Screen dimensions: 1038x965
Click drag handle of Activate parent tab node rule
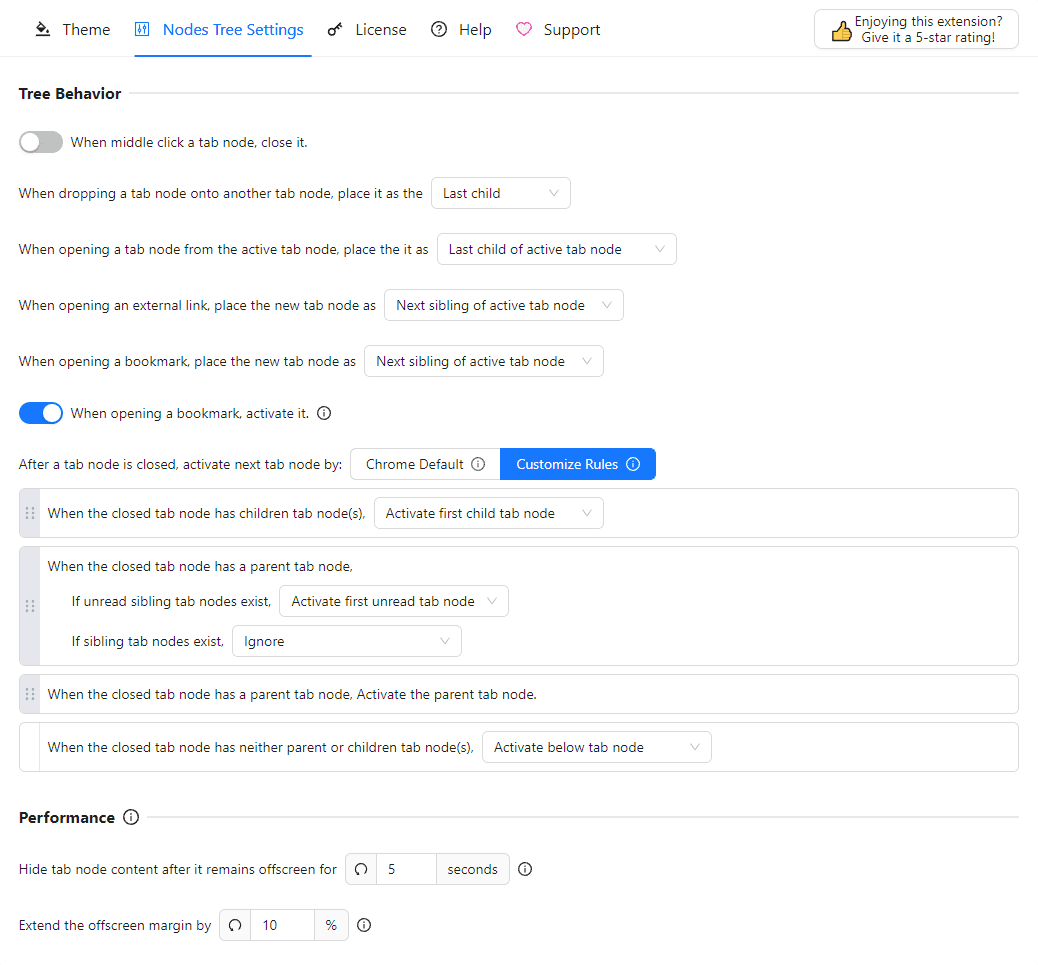pos(30,694)
